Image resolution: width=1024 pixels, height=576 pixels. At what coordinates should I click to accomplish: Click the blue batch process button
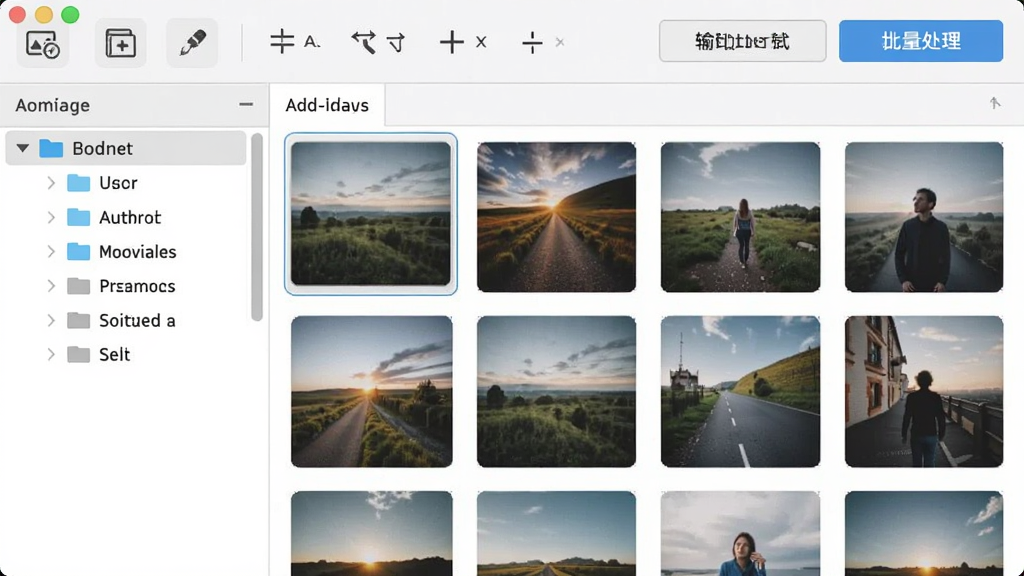click(921, 41)
